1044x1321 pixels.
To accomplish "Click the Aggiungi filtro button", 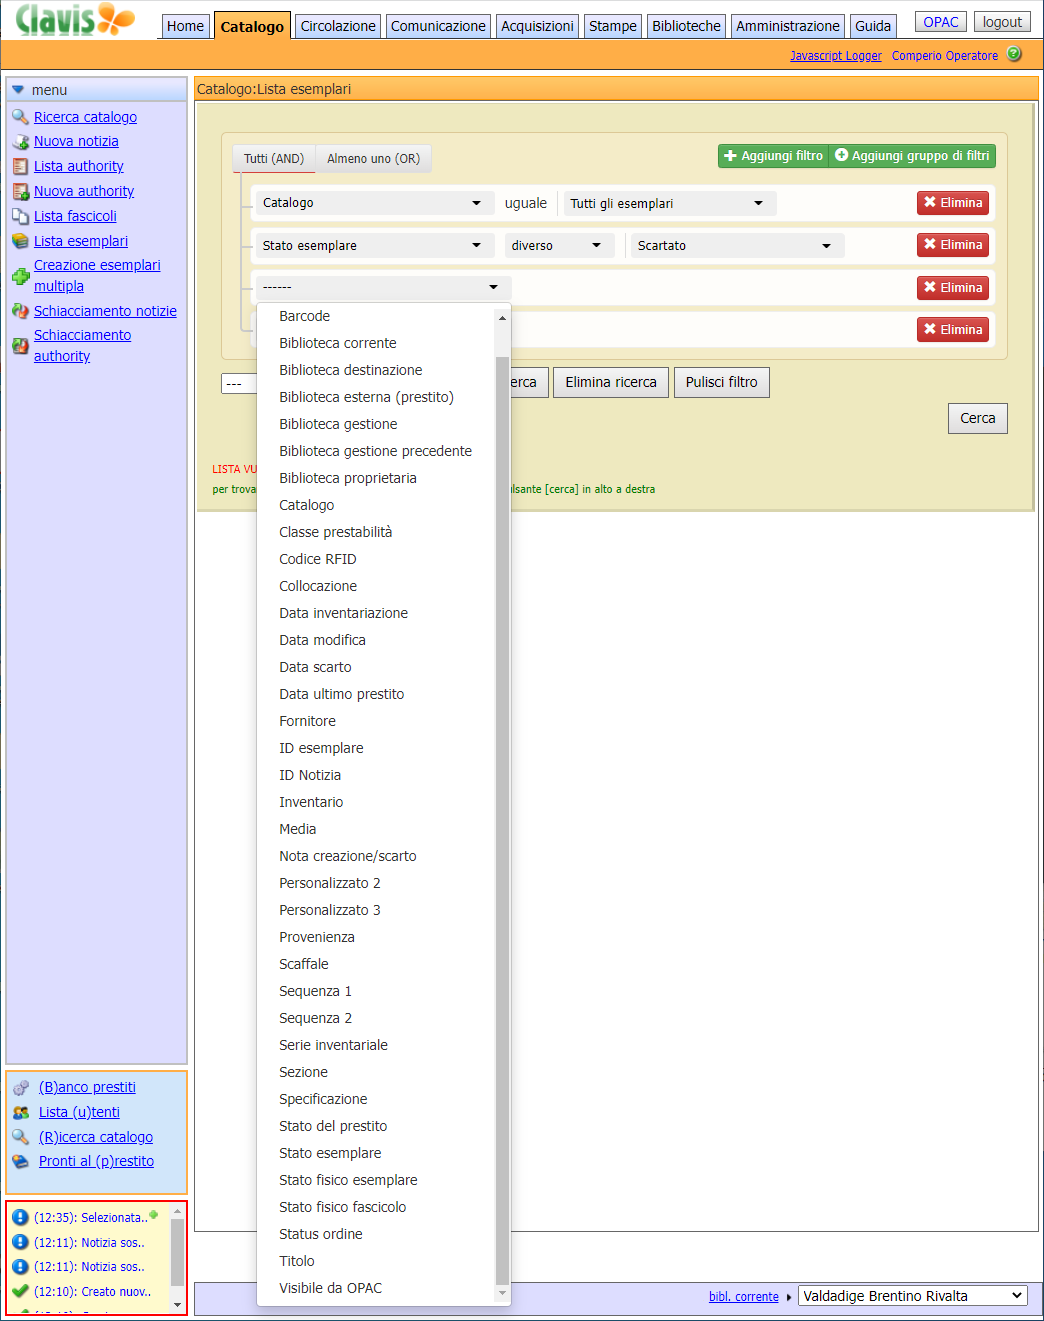I will point(773,156).
